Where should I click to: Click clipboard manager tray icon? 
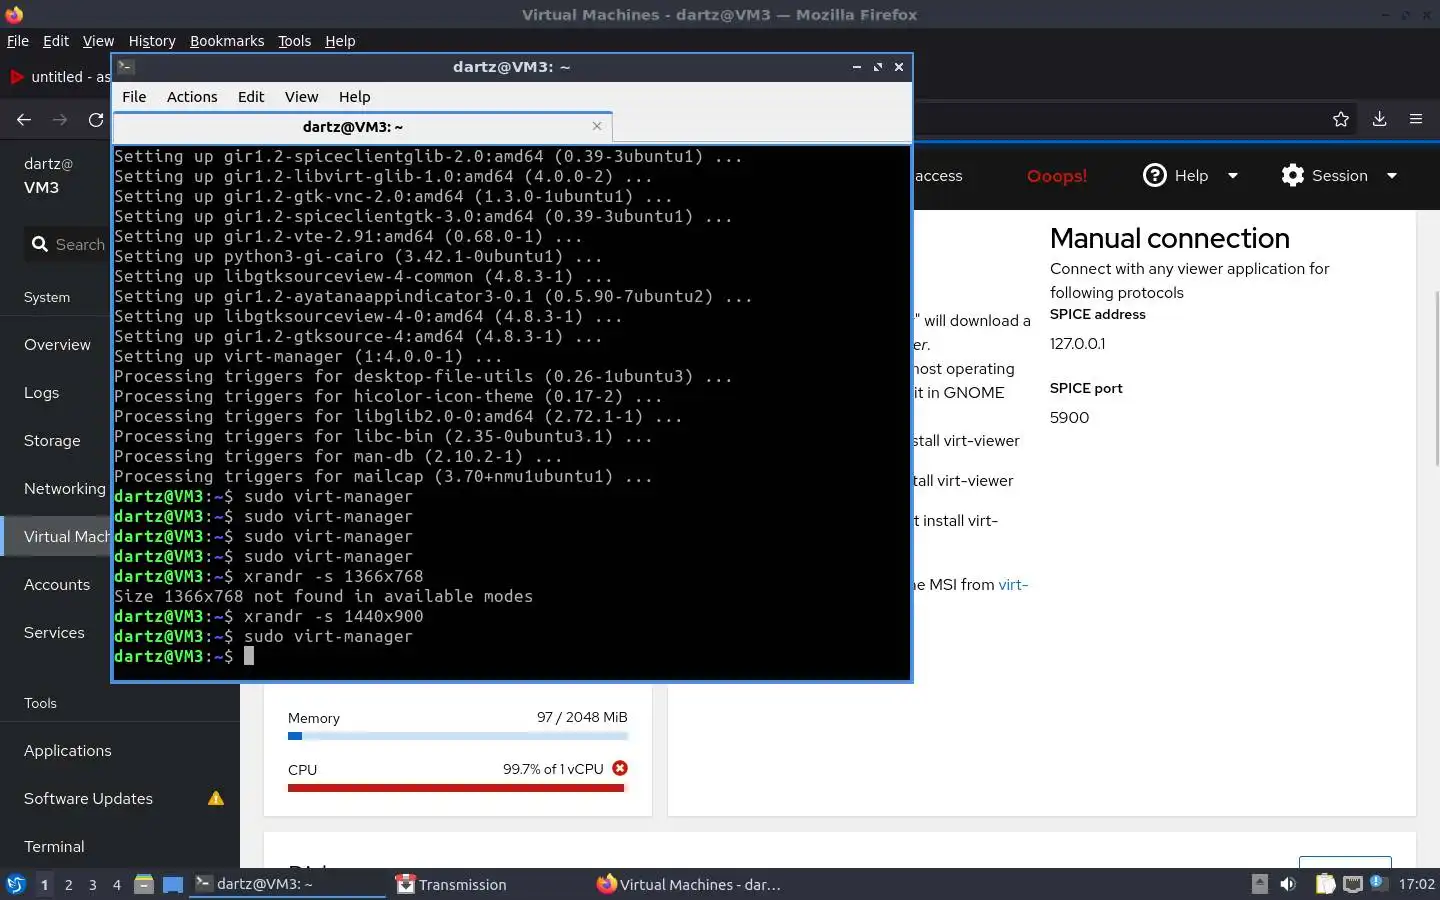tap(1325, 884)
